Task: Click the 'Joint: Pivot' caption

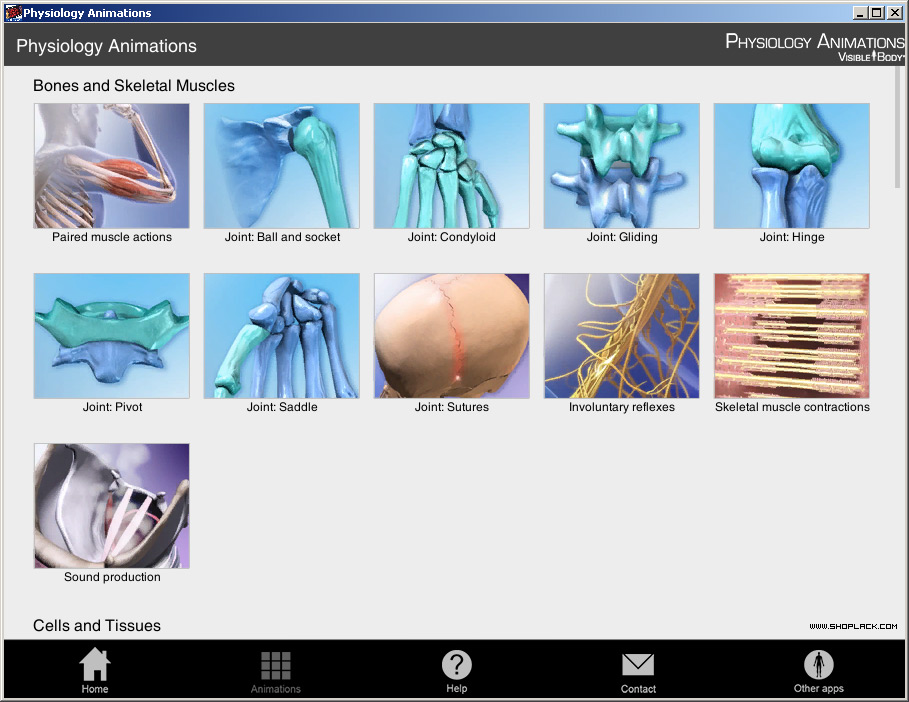Action: (x=112, y=407)
